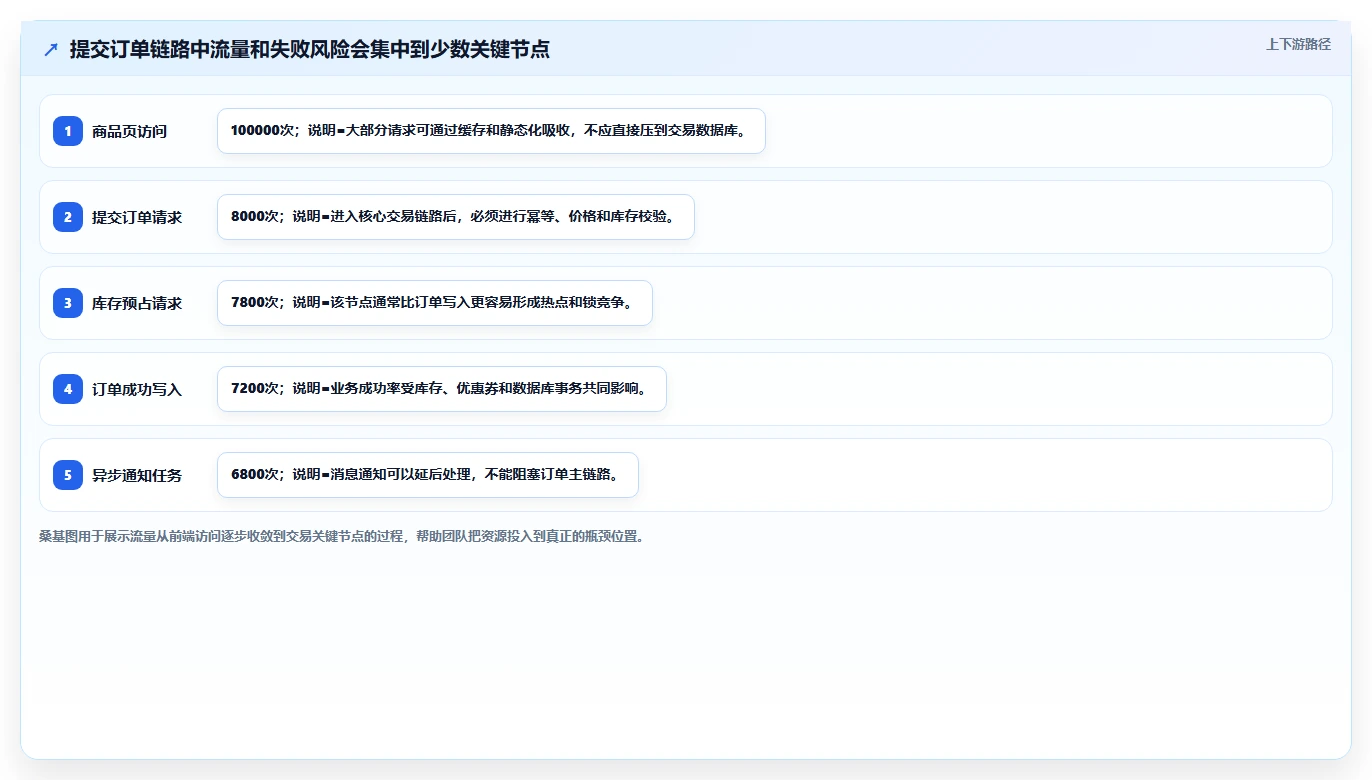
Task: Open the 100000次 description box
Action: click(491, 131)
